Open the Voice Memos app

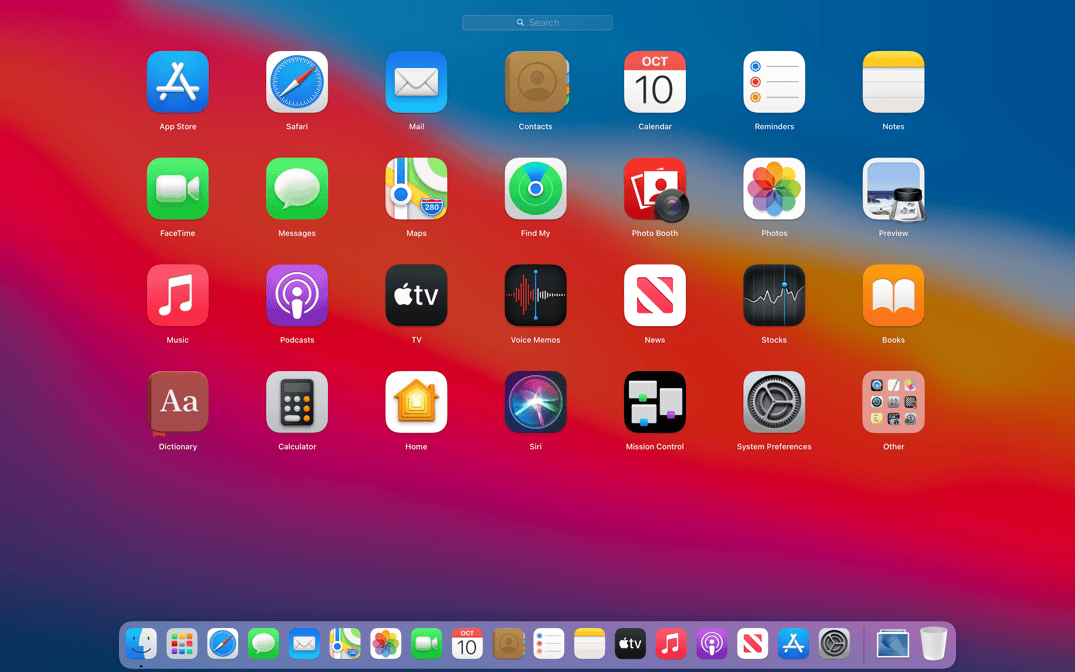pos(535,296)
